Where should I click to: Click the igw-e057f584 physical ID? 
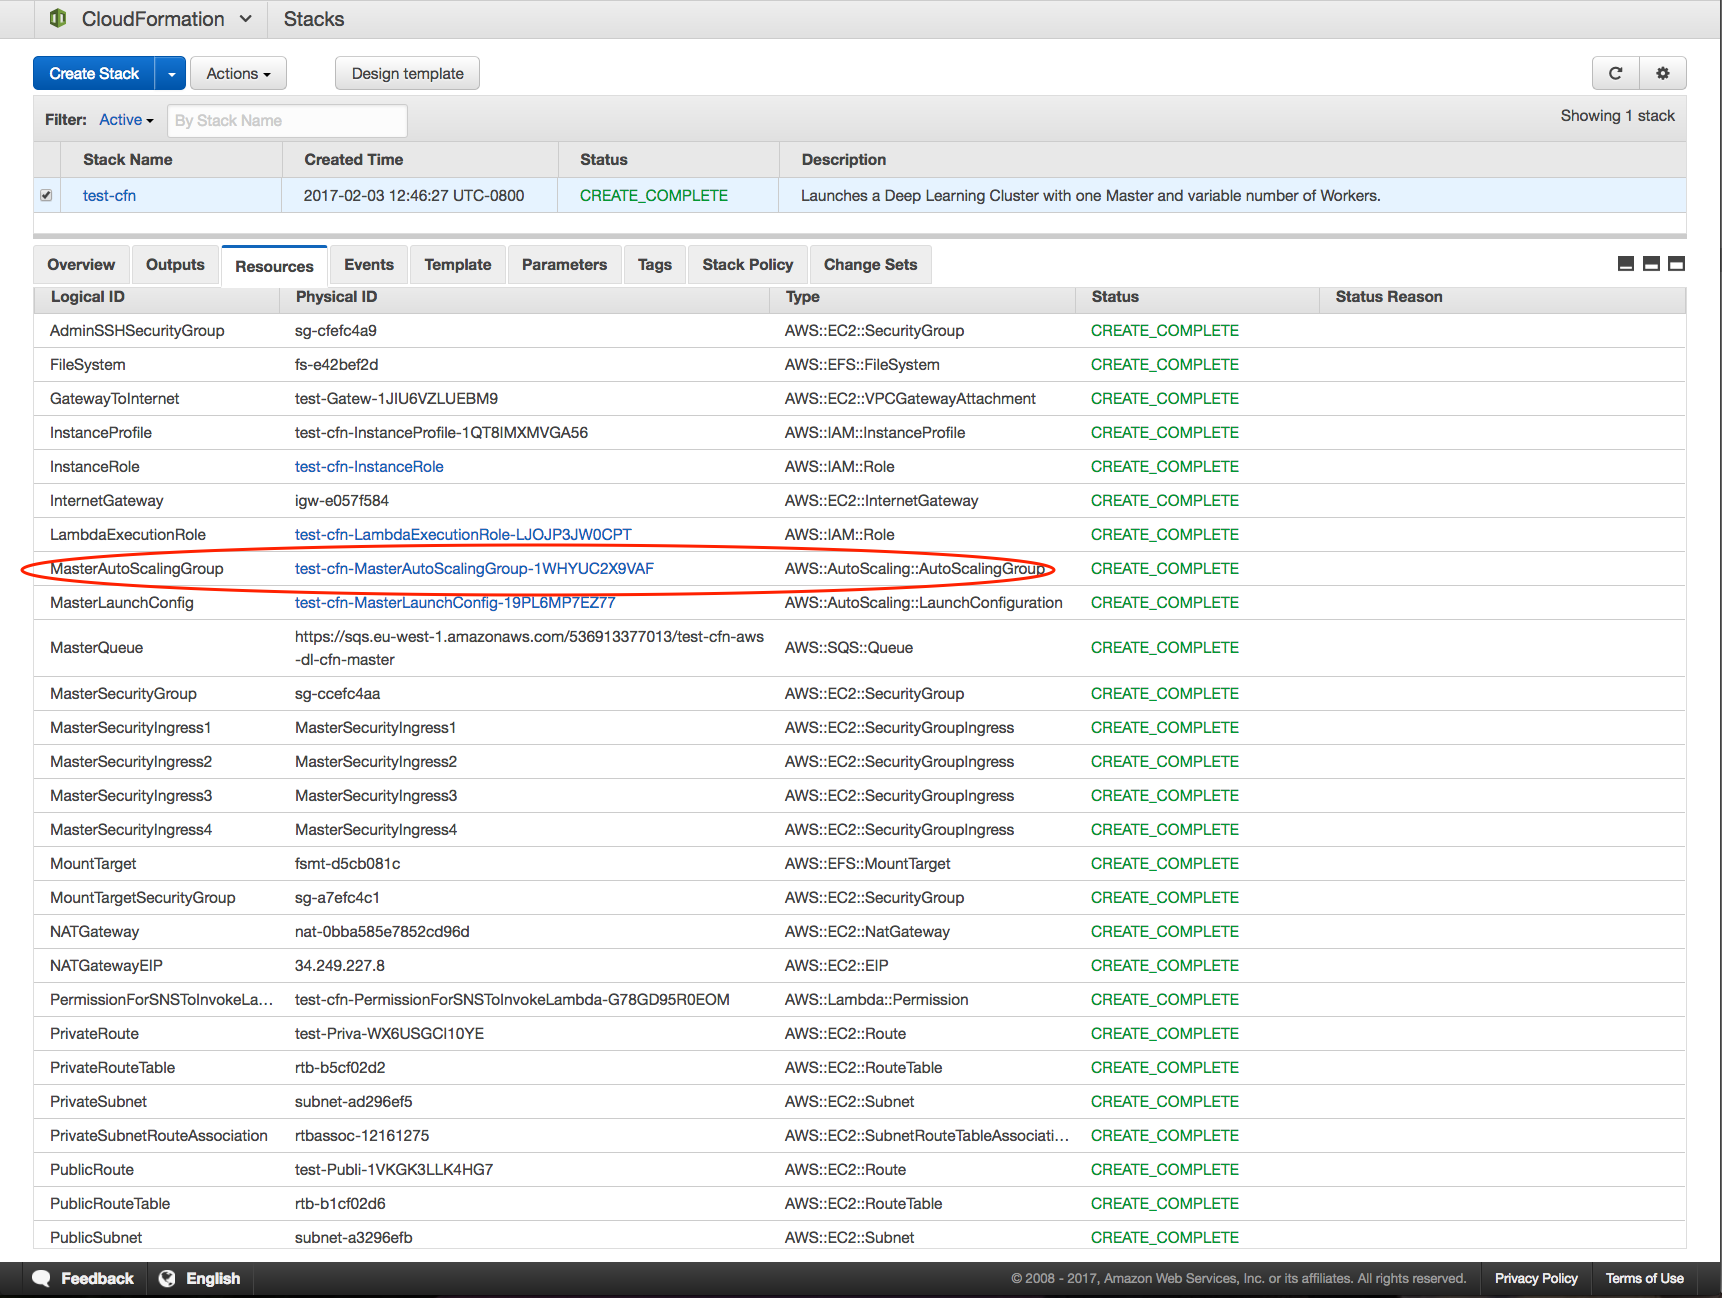tap(342, 501)
